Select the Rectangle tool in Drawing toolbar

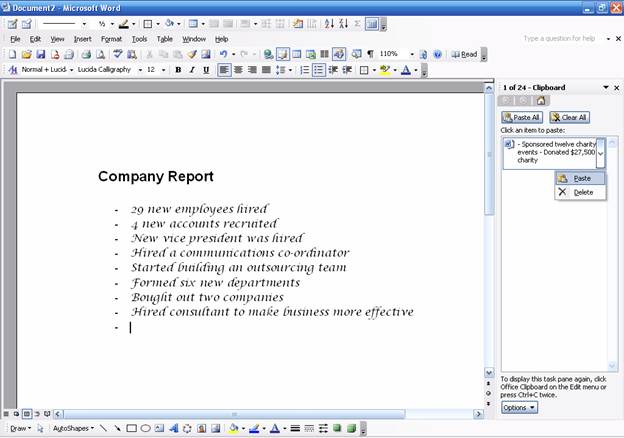pyautogui.click(x=132, y=428)
